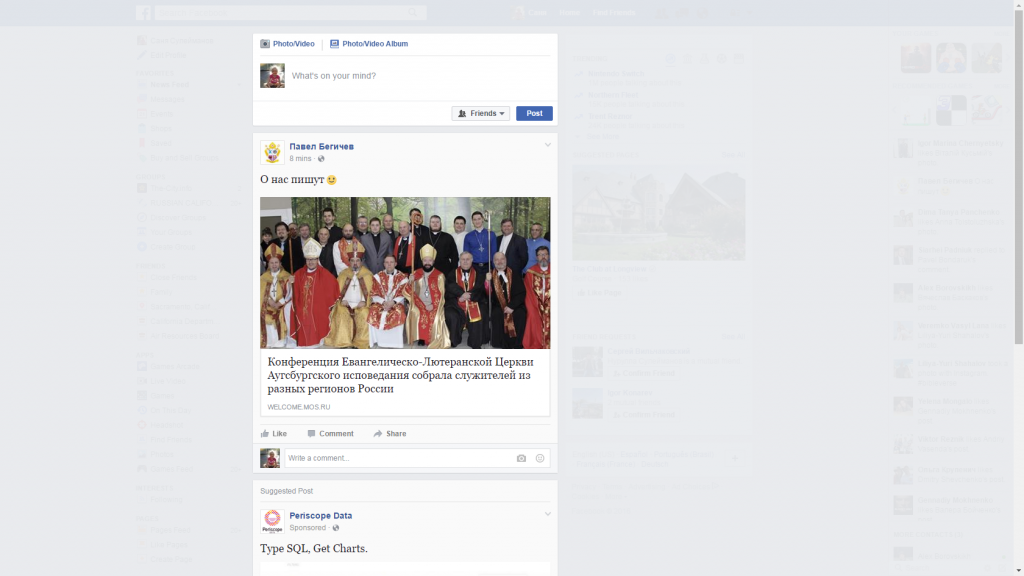Click the blue Post button

click(x=534, y=113)
